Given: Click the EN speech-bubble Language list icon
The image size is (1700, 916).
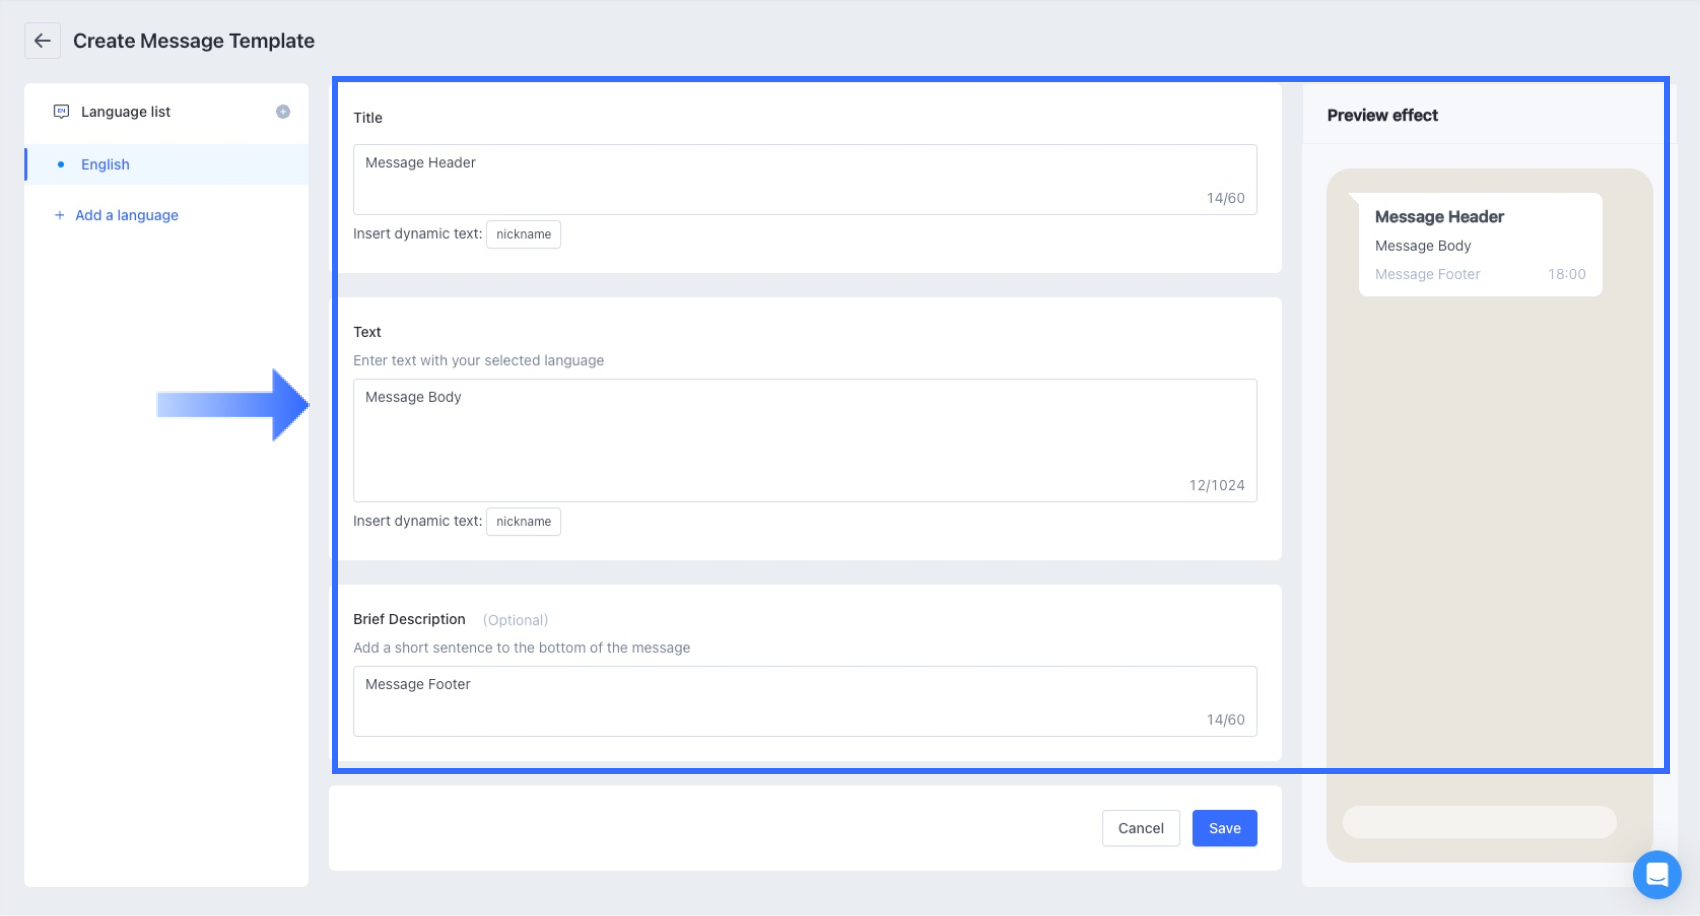Looking at the screenshot, I should pos(61,111).
